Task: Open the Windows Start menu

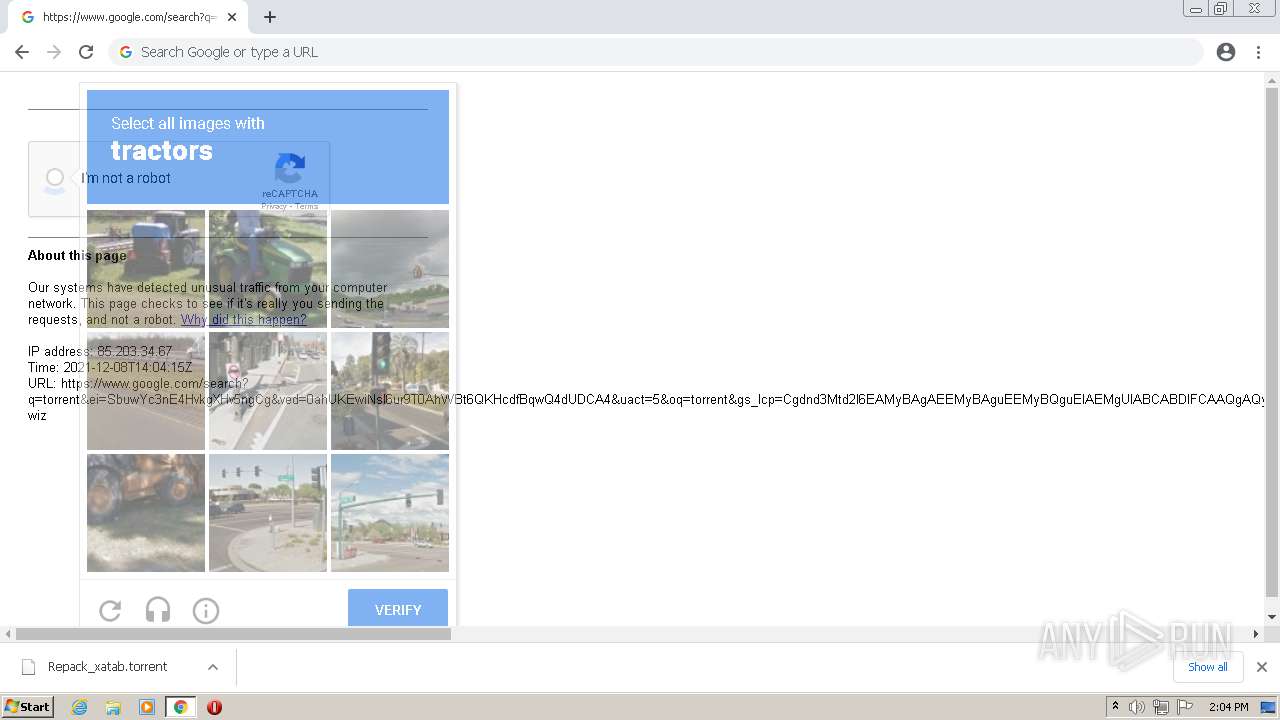Action: 27,707
